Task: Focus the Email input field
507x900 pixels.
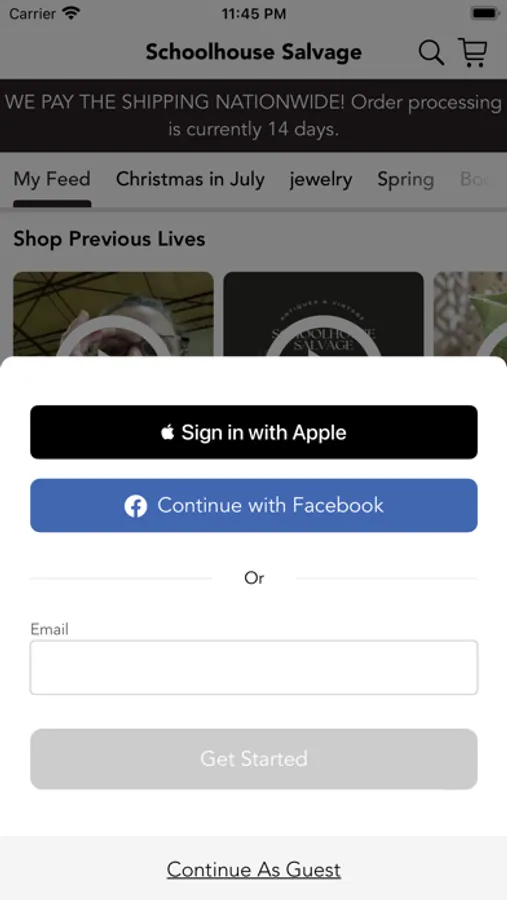Action: [254, 668]
